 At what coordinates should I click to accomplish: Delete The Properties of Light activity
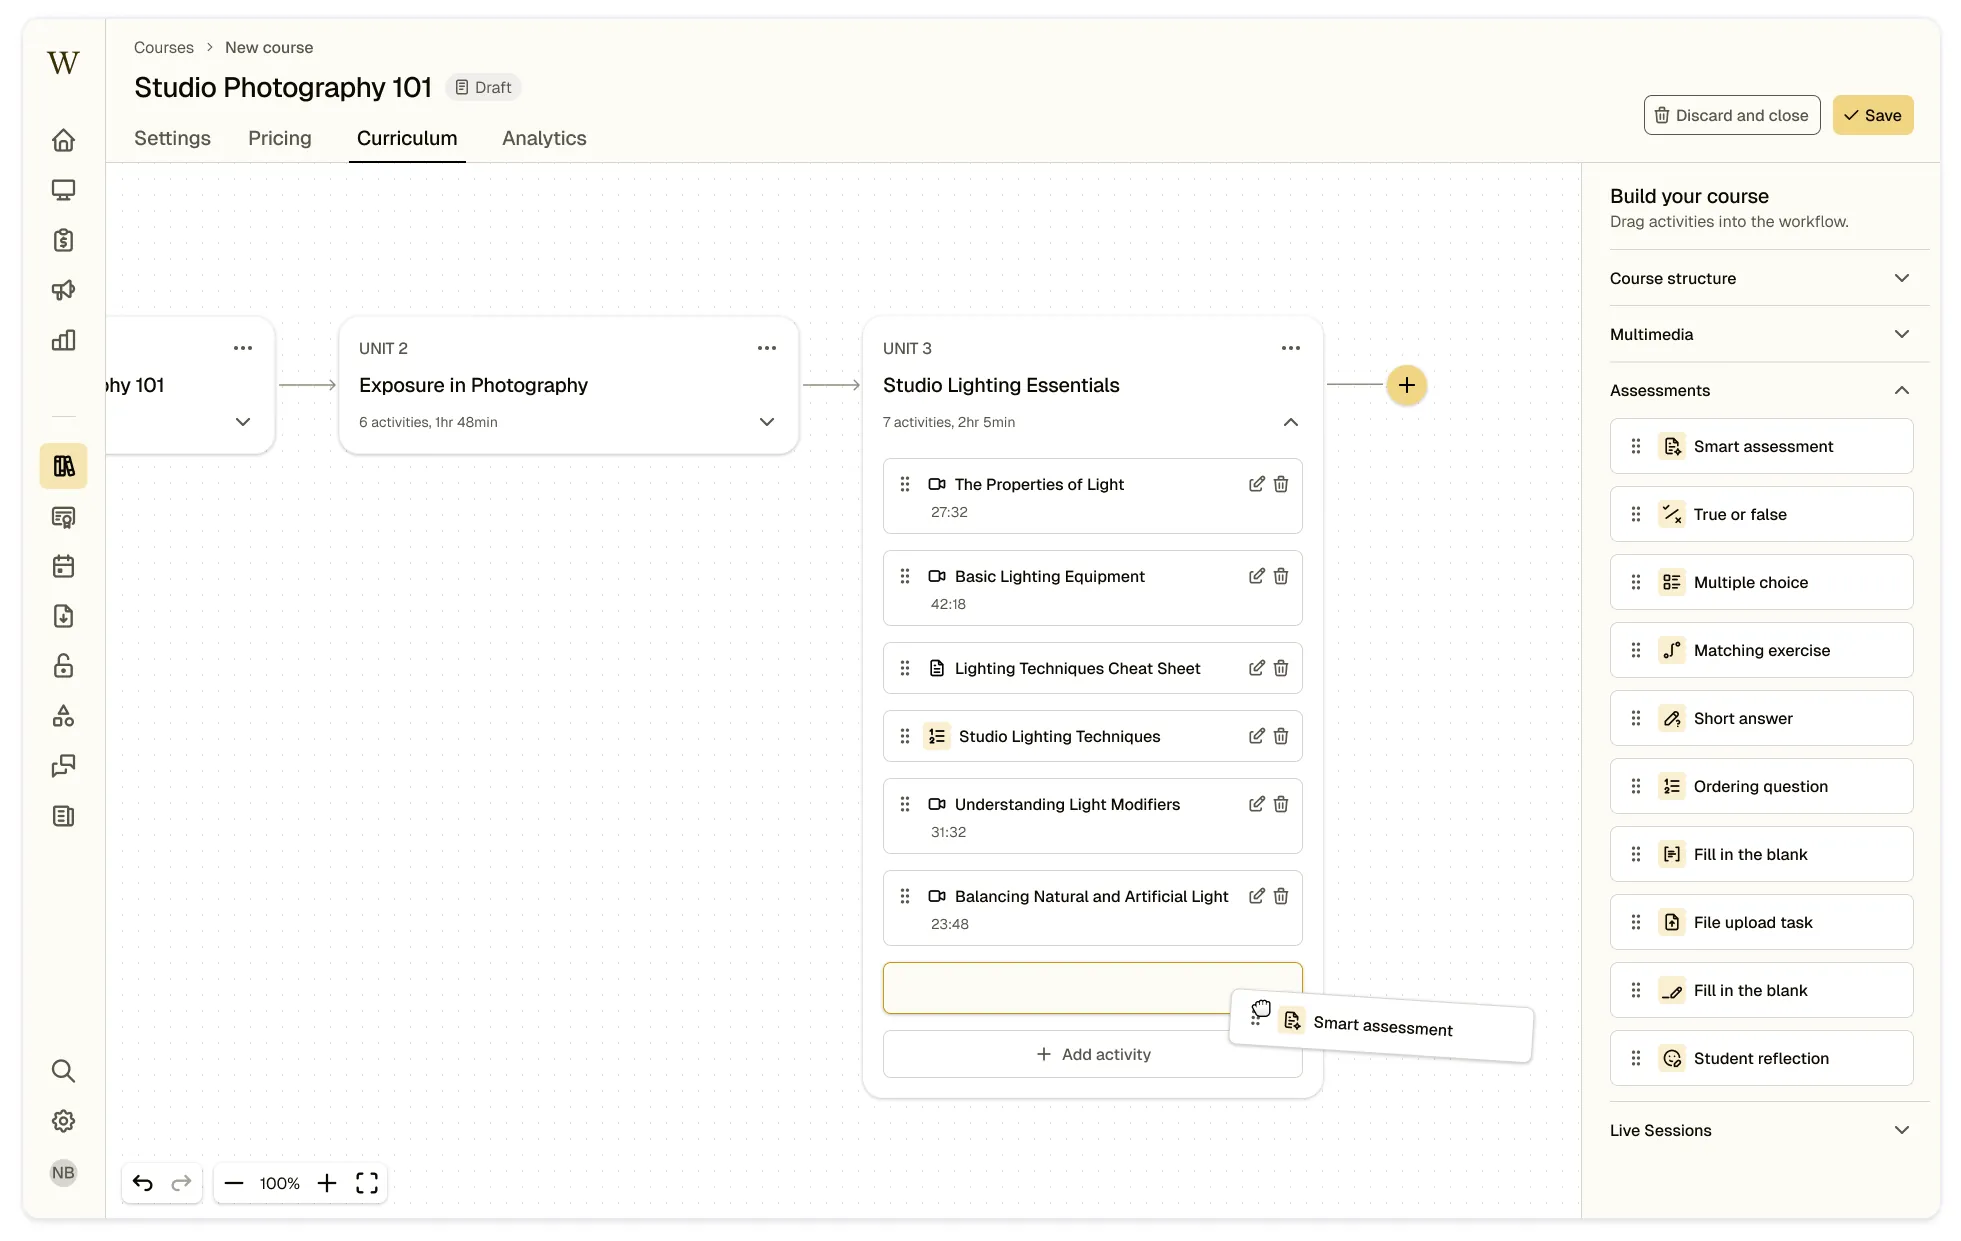[x=1281, y=484]
